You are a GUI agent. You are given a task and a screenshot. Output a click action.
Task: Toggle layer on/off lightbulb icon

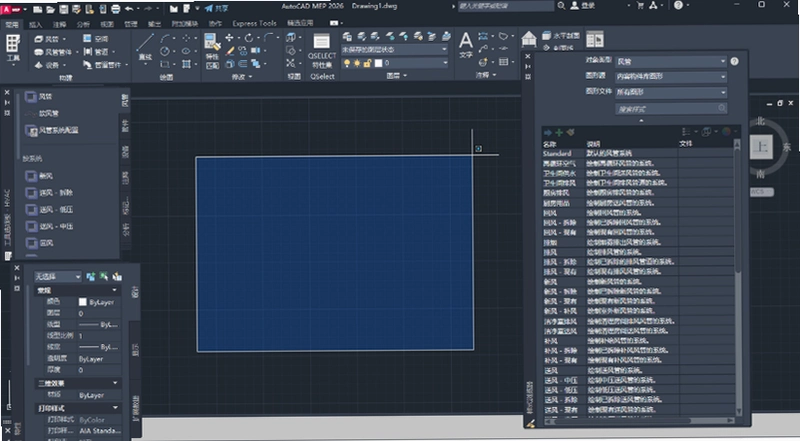pos(347,63)
